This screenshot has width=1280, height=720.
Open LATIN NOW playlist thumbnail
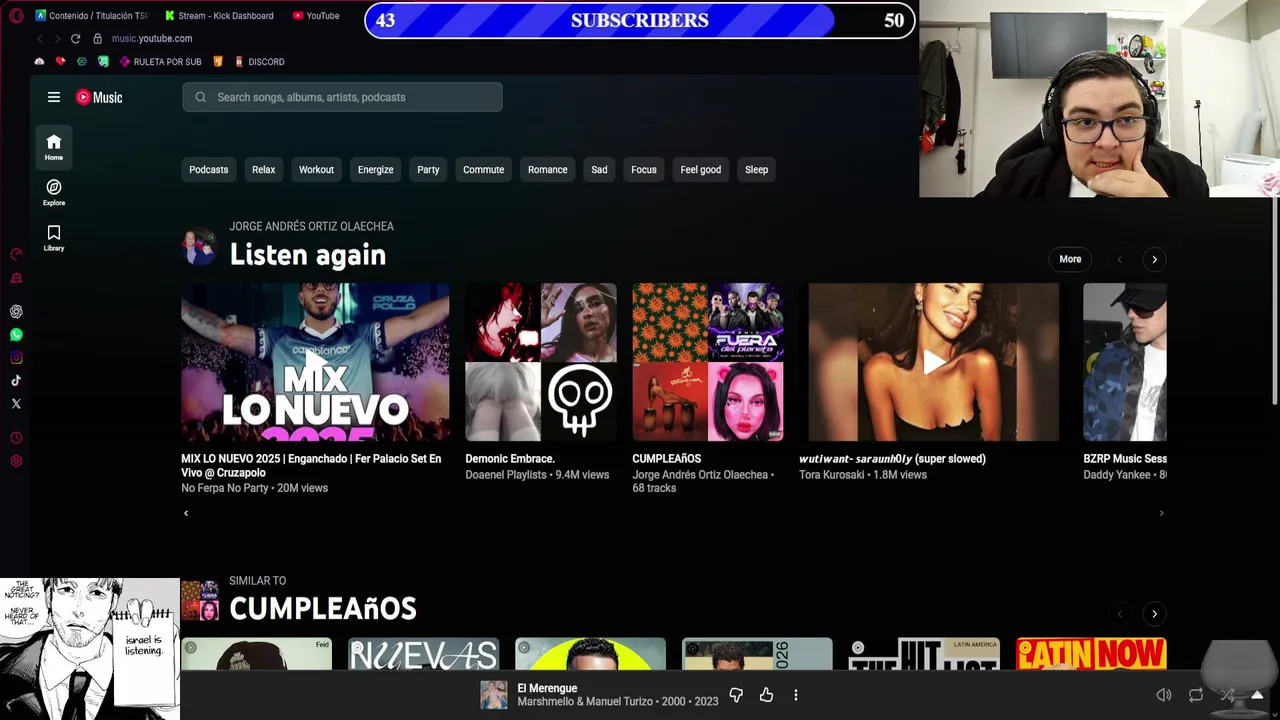1091,654
